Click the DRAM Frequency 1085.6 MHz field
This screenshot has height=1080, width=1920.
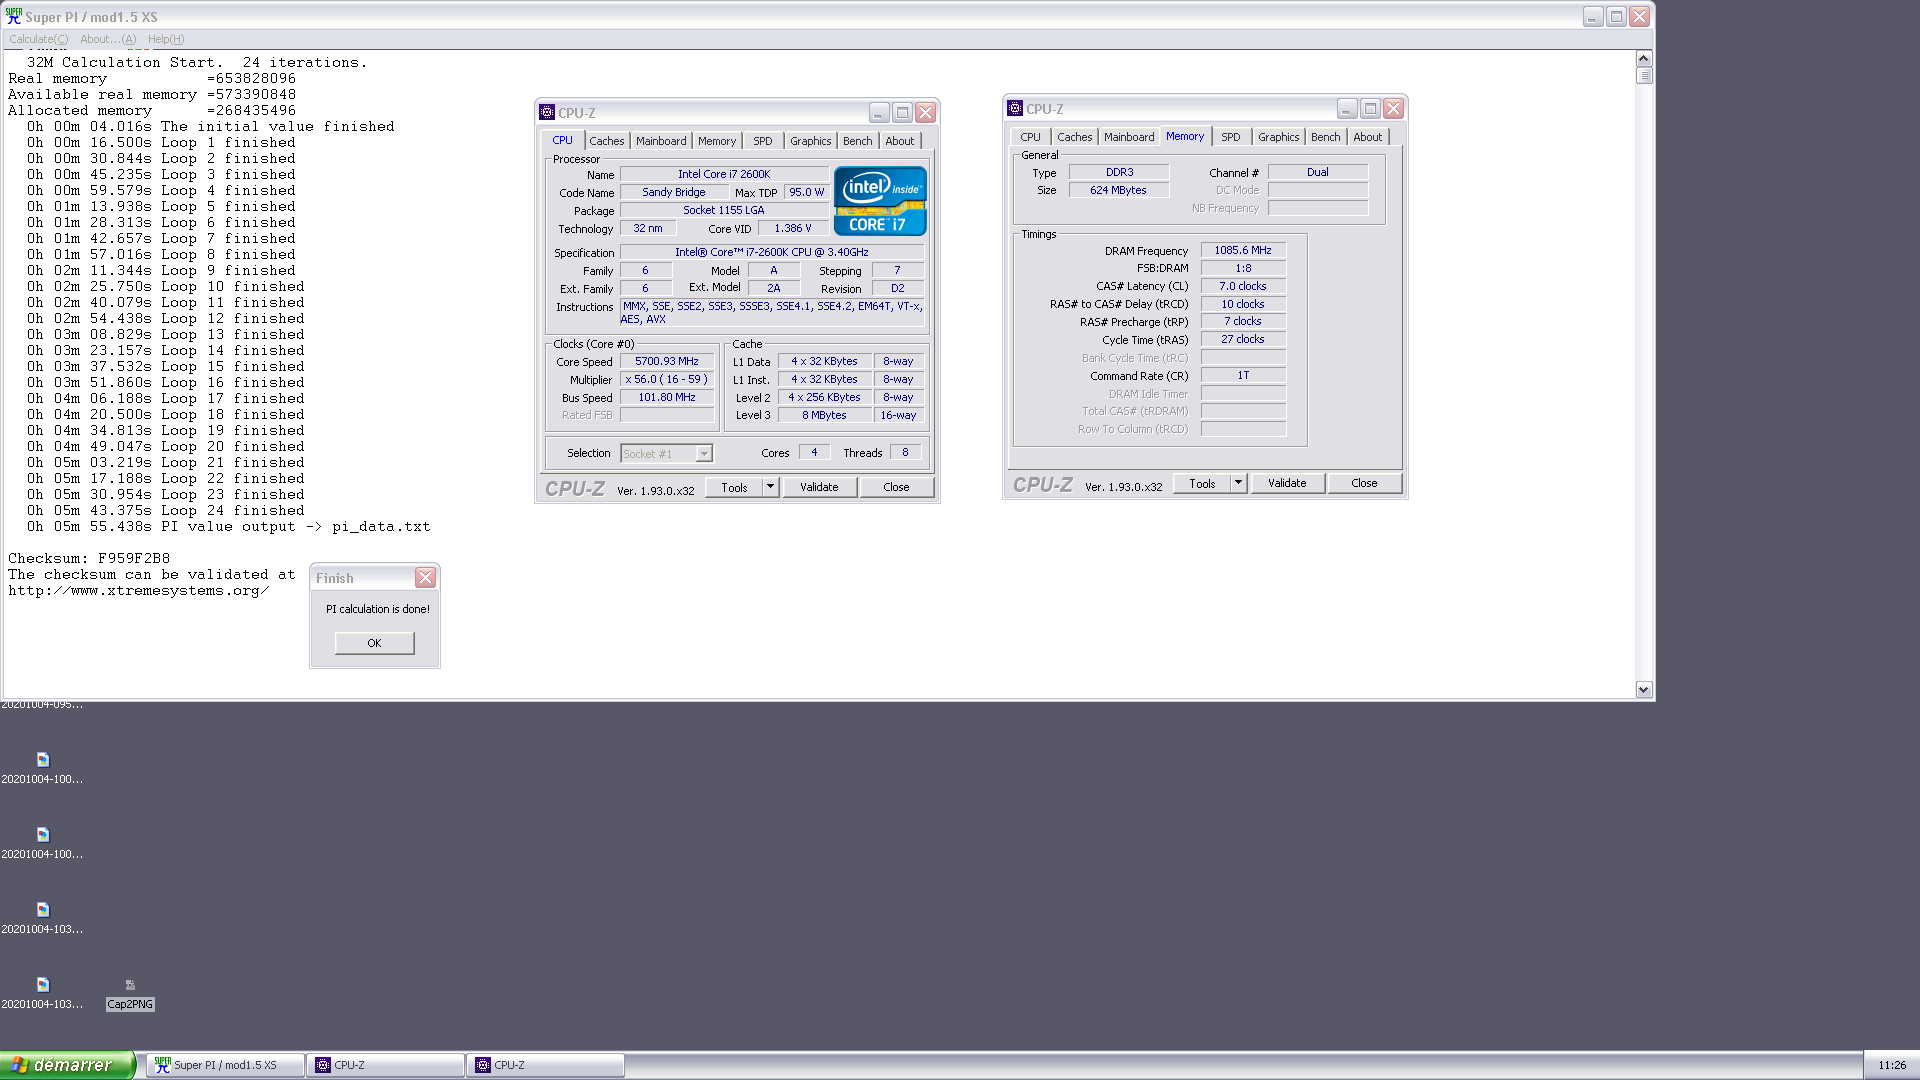pos(1243,250)
